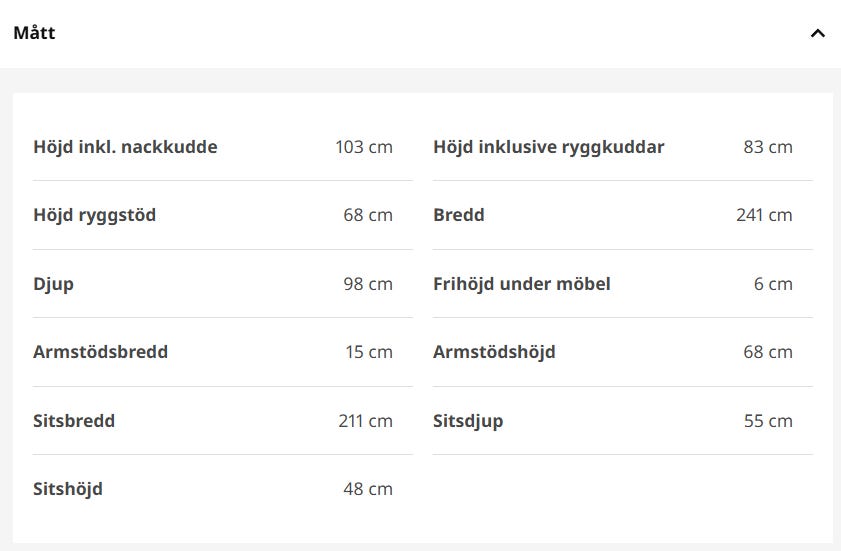
Task: Click the 83 cm height value
Action: point(768,147)
